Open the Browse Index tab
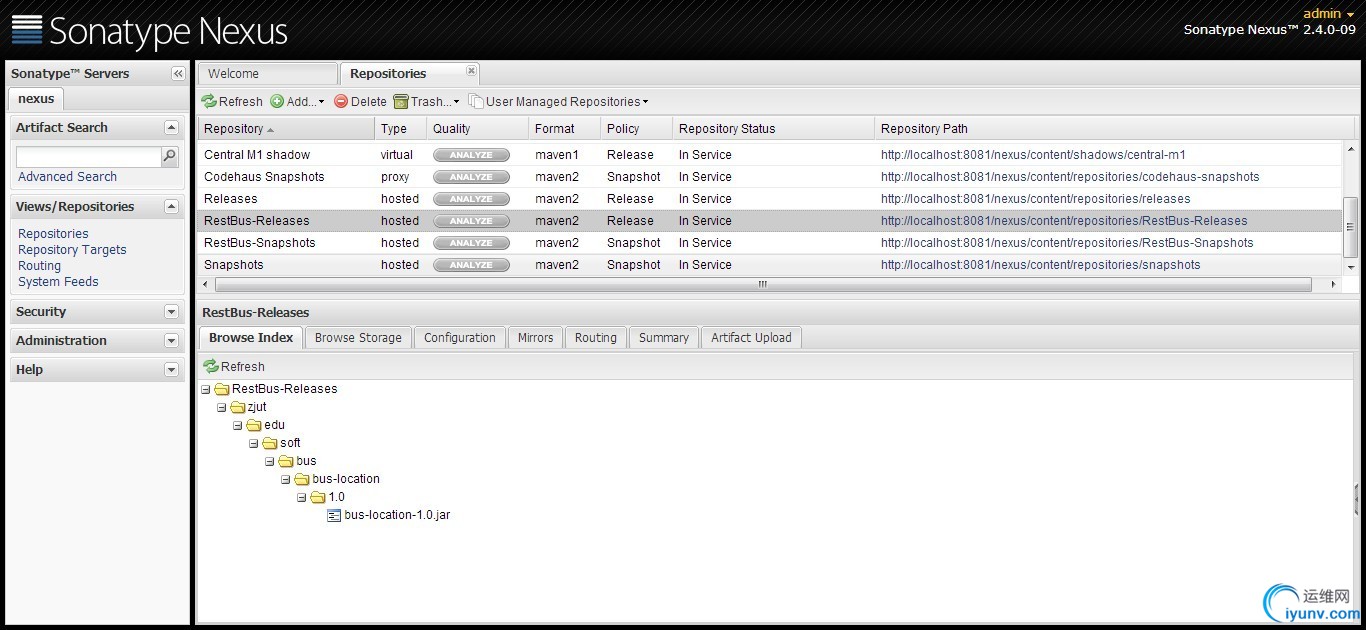 point(251,338)
